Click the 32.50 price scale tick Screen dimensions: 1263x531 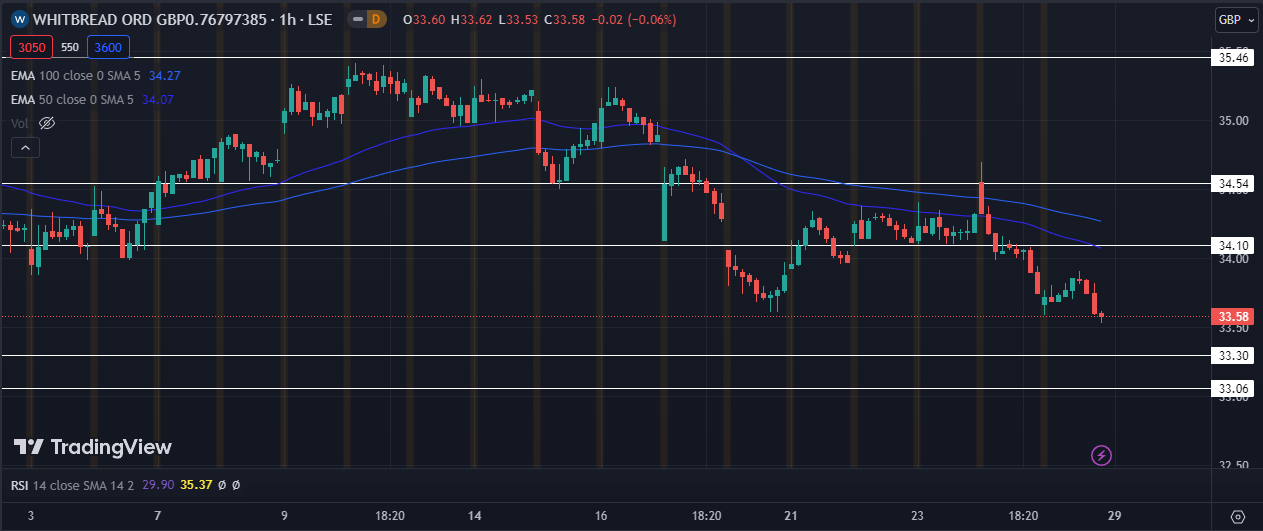point(1233,466)
